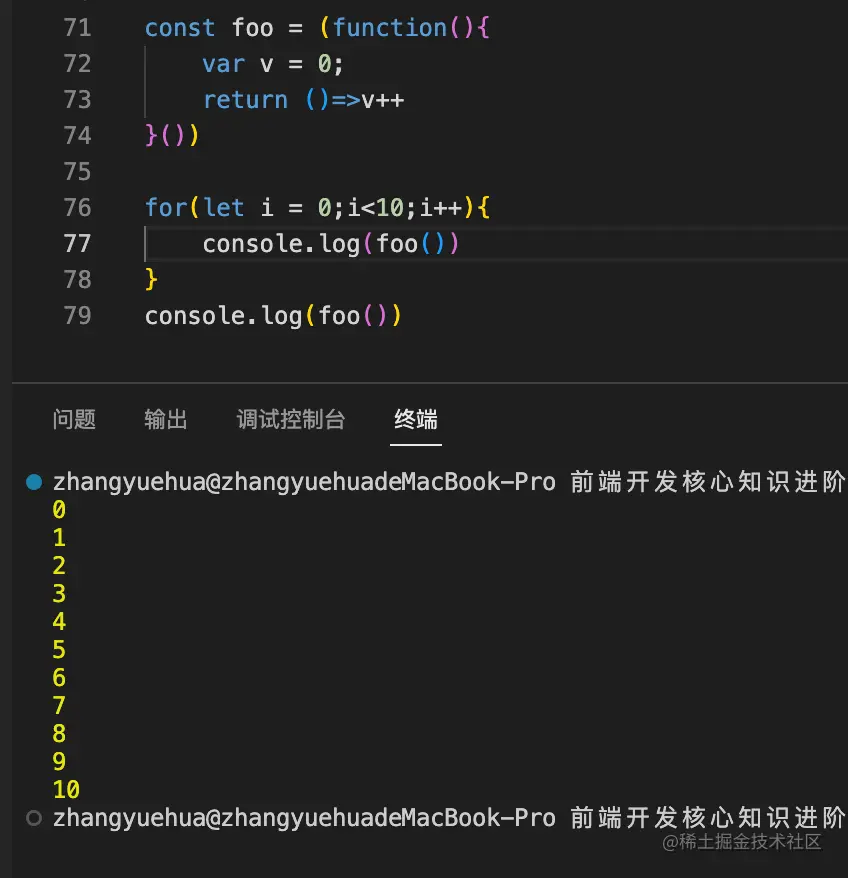The width and height of the screenshot is (848, 878).
Task: Click the 'function' keyword on line 71
Action: 390,28
